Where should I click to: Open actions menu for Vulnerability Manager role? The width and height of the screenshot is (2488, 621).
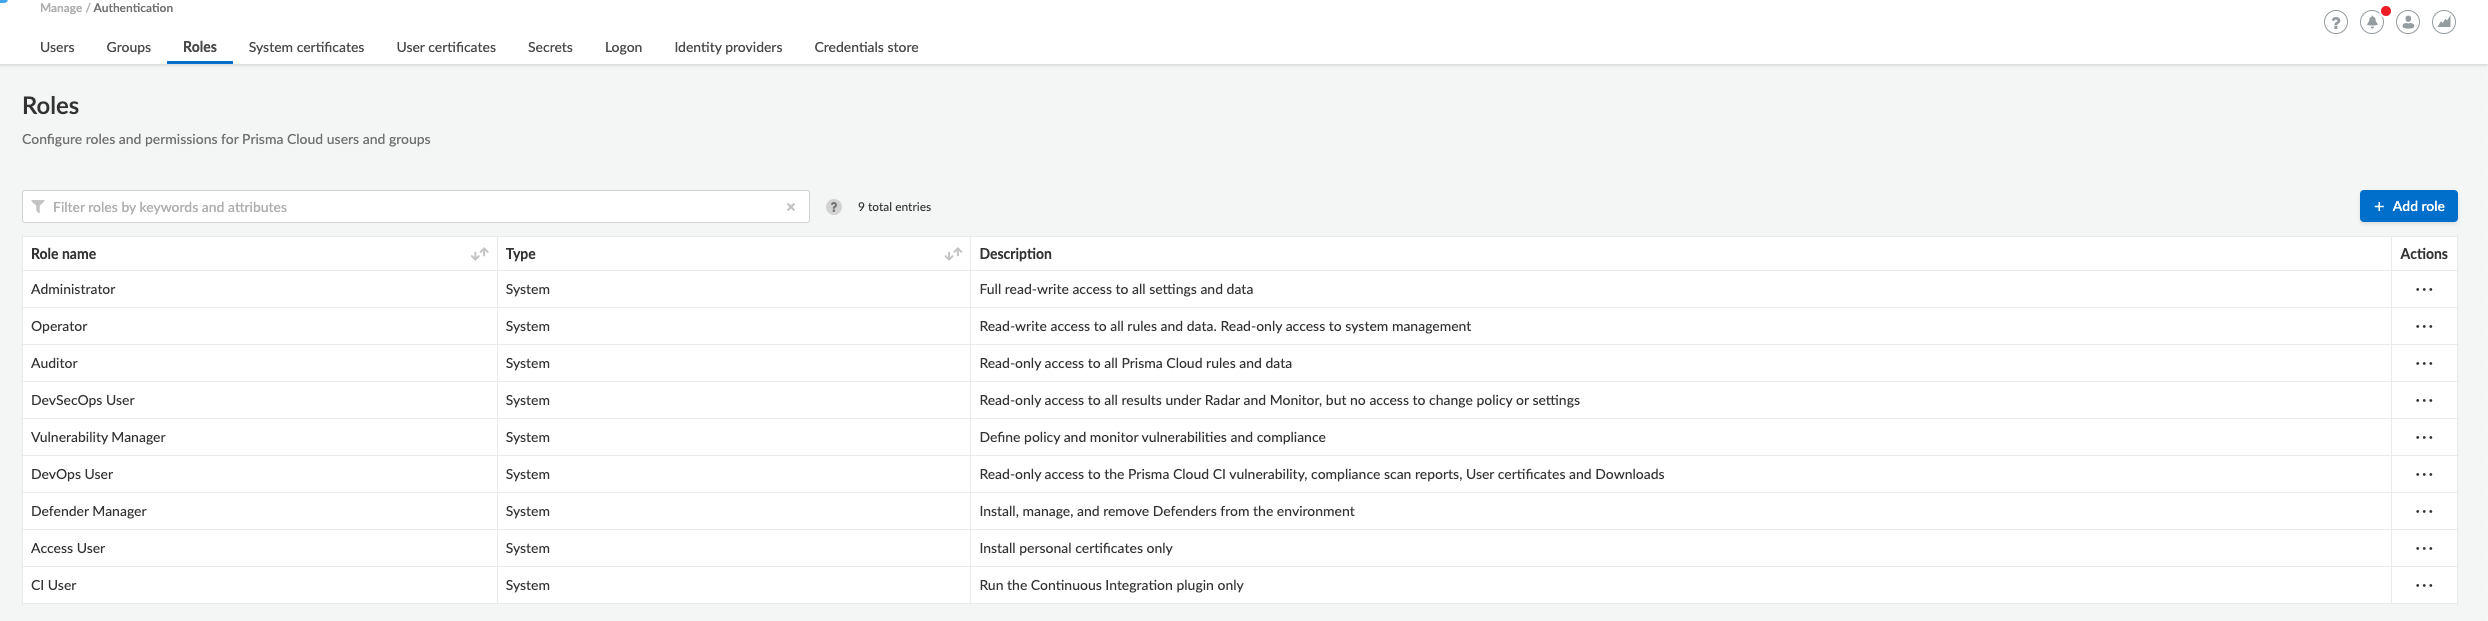point(2424,438)
